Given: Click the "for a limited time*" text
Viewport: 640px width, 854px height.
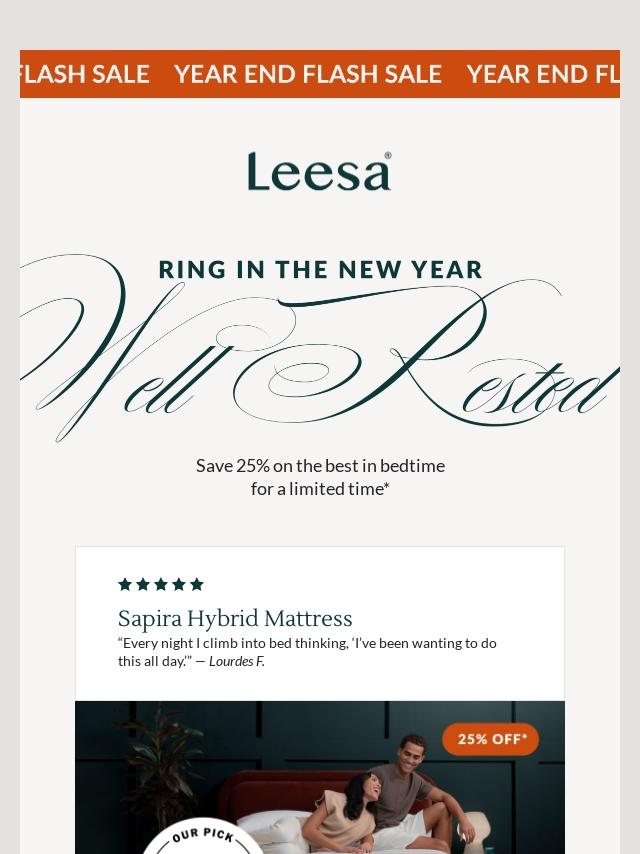Looking at the screenshot, I should (x=320, y=489).
